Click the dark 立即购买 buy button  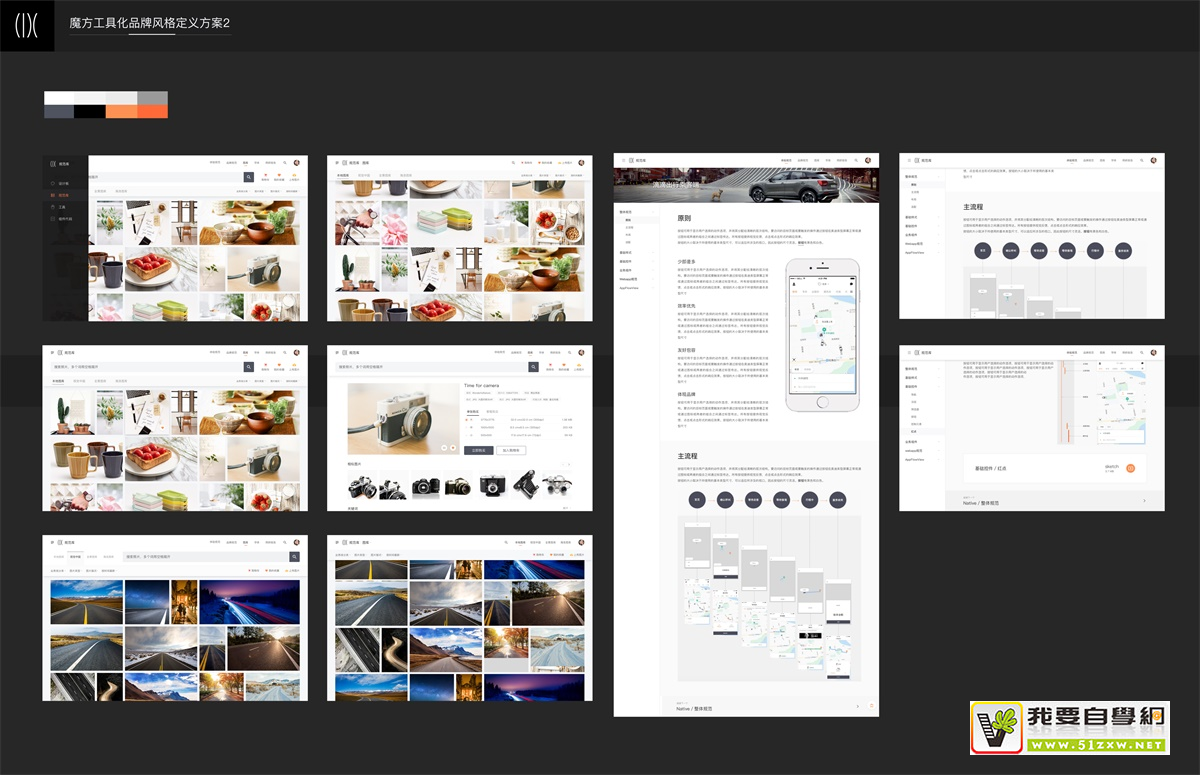pyautogui.click(x=478, y=451)
